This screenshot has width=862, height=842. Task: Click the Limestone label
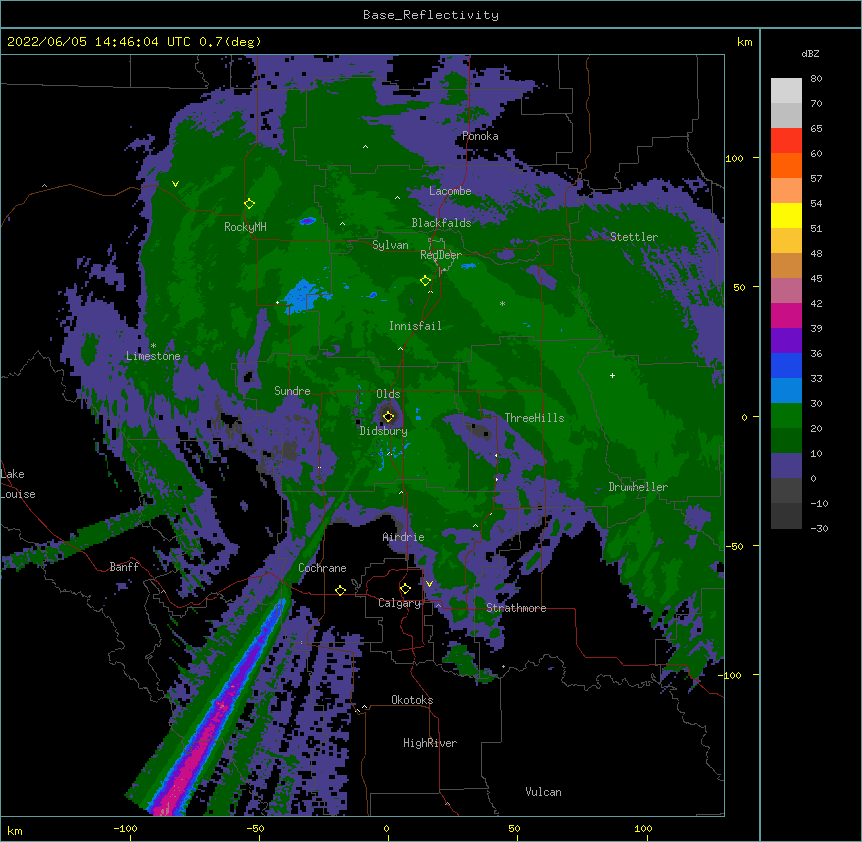click(x=153, y=356)
